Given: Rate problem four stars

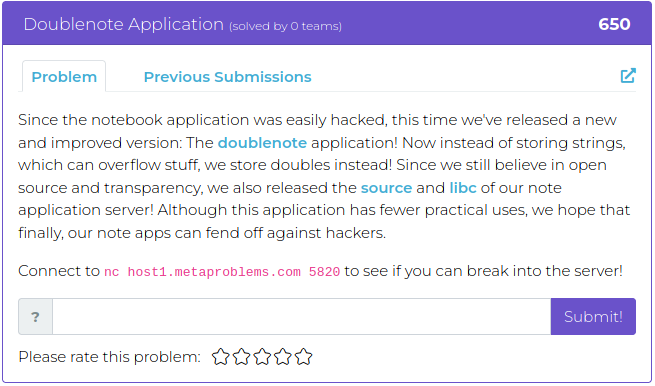Looking at the screenshot, I should point(283,357).
